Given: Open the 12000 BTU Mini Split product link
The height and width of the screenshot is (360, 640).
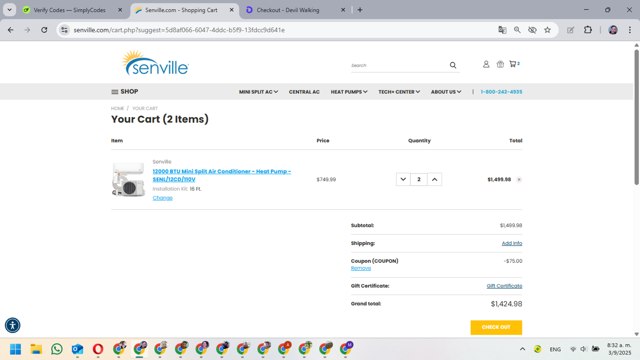Looking at the screenshot, I should (222, 175).
